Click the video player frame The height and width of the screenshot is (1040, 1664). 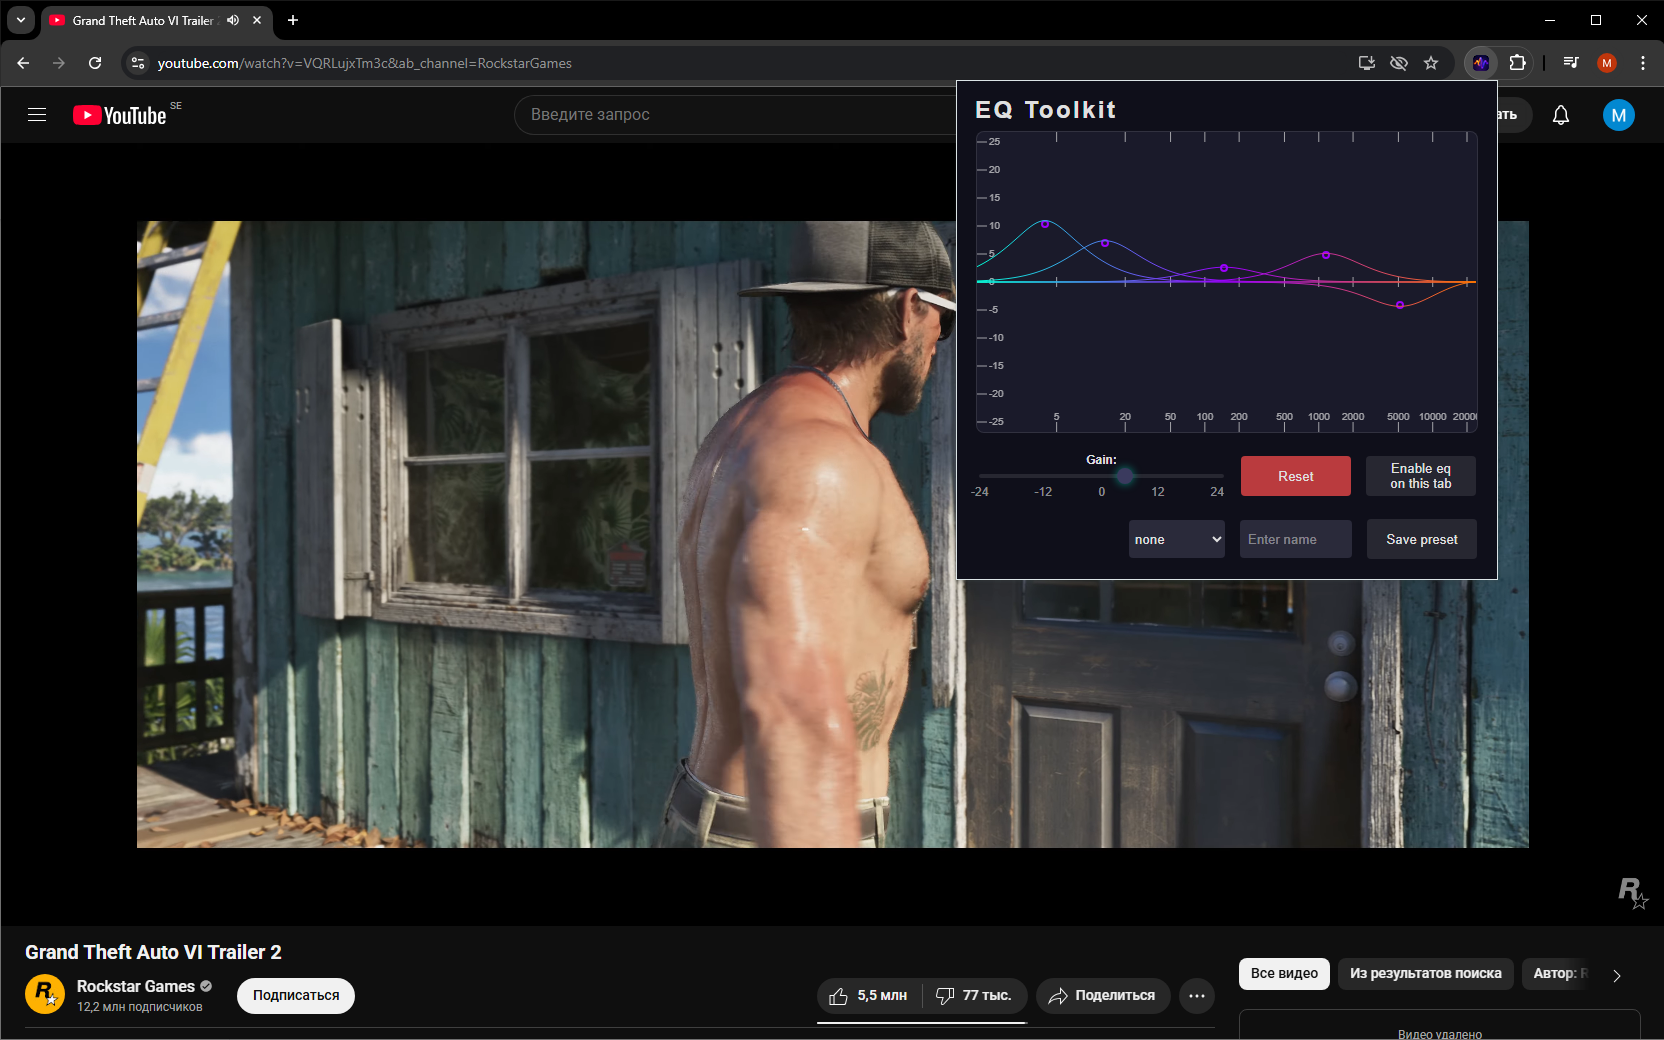pos(546,534)
